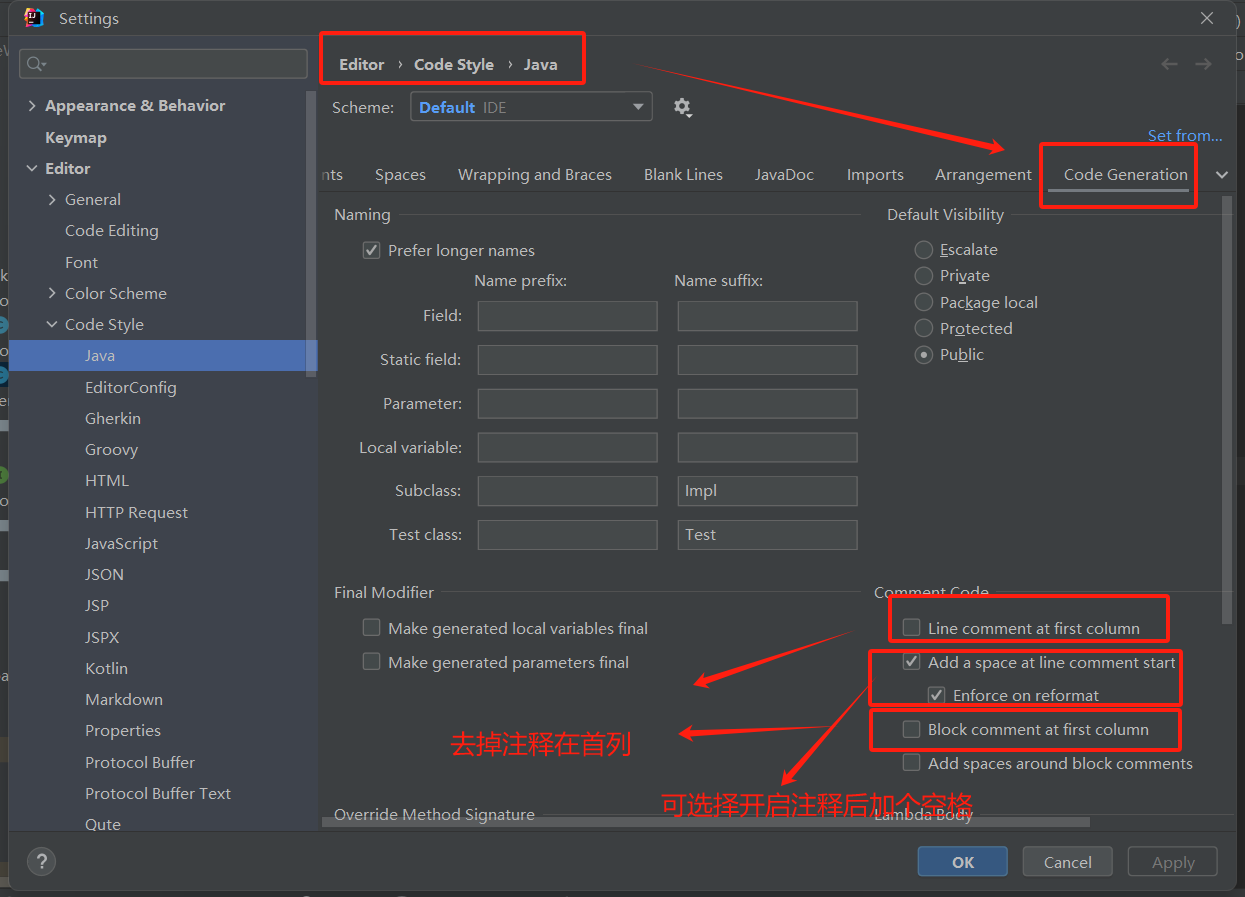1245x897 pixels.
Task: Navigate forward with the right arrow
Action: (1203, 64)
